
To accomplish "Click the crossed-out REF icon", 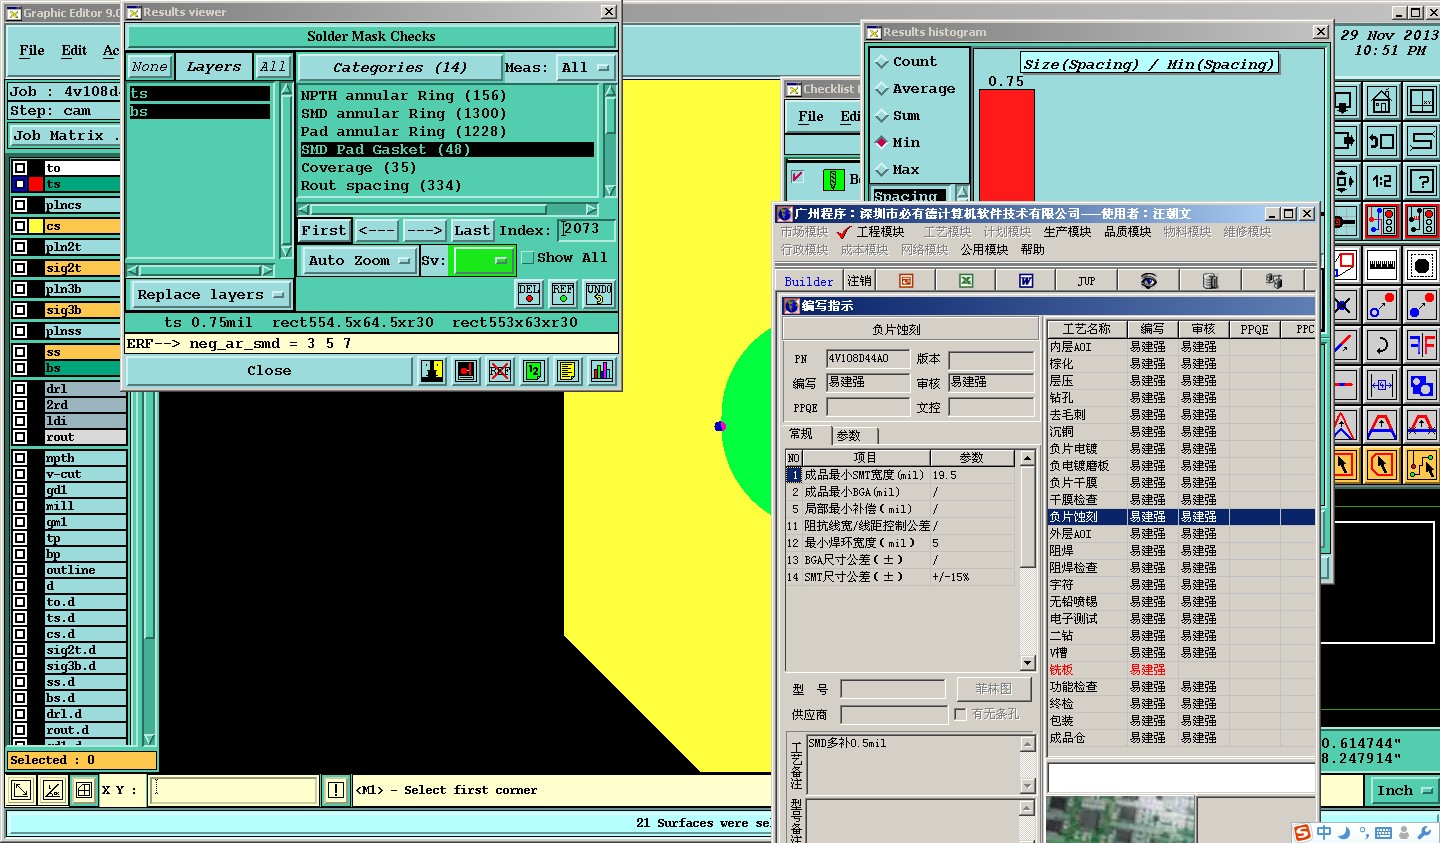I will point(500,371).
